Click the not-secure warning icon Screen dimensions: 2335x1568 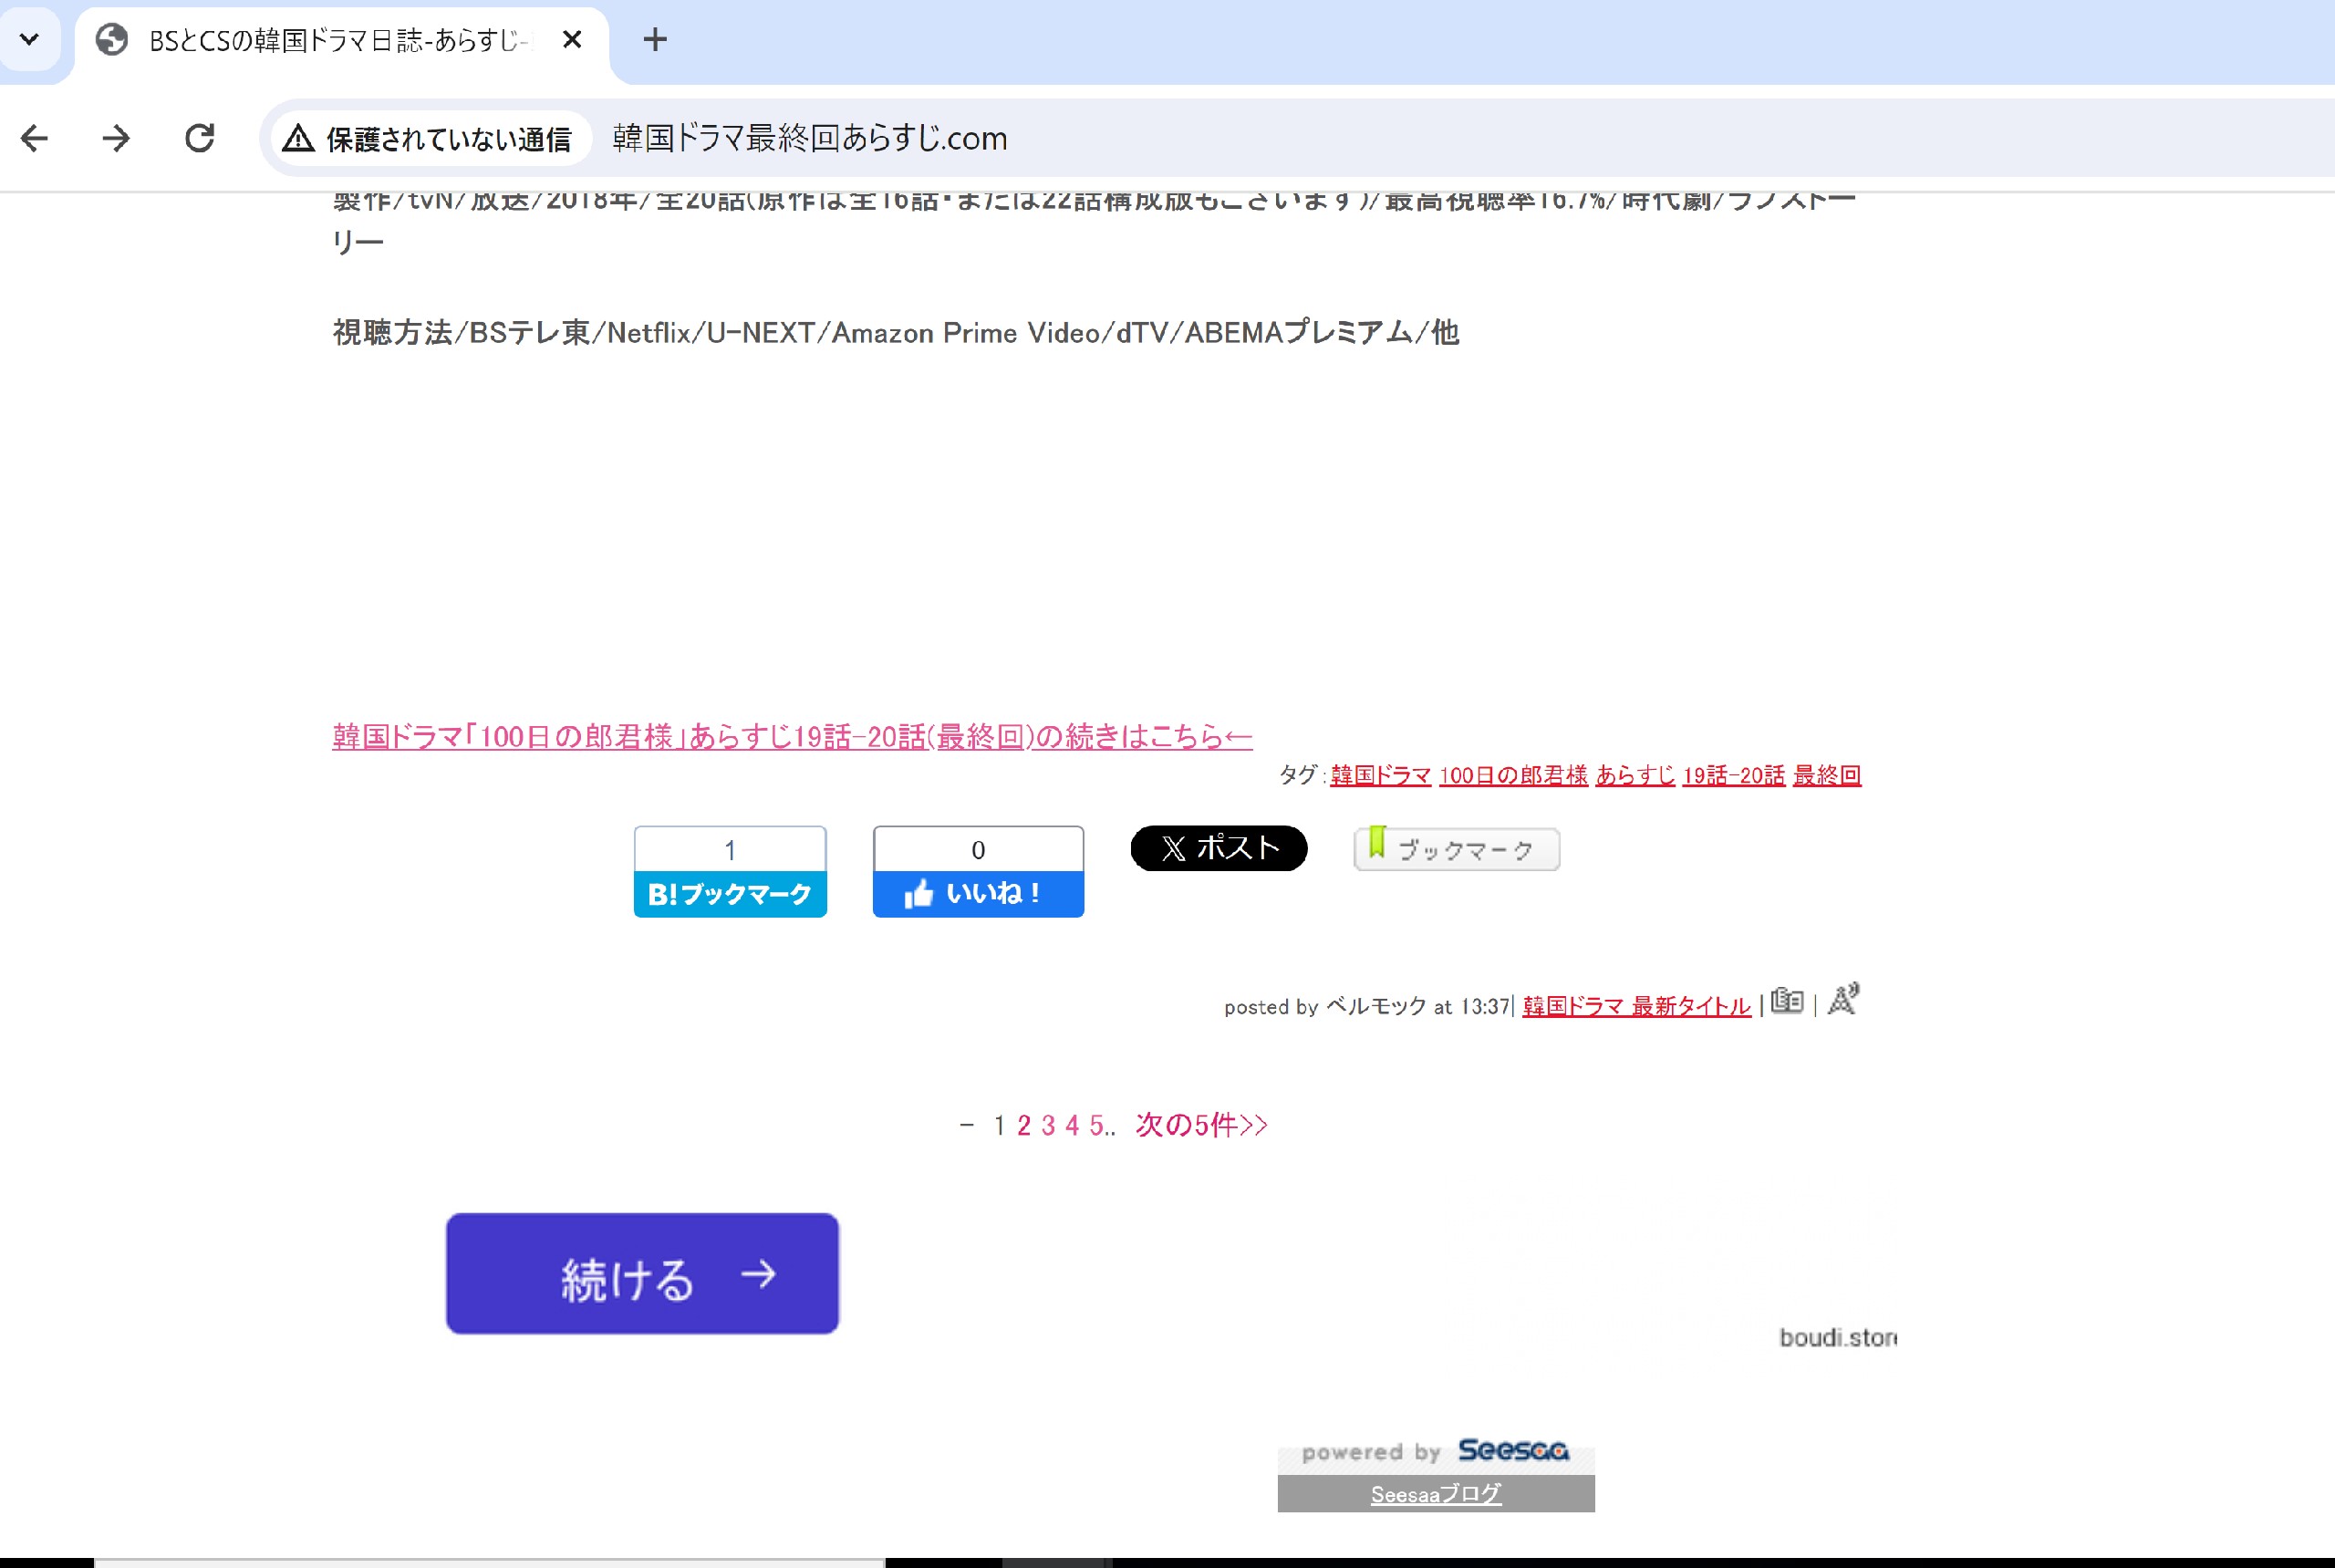(x=298, y=139)
